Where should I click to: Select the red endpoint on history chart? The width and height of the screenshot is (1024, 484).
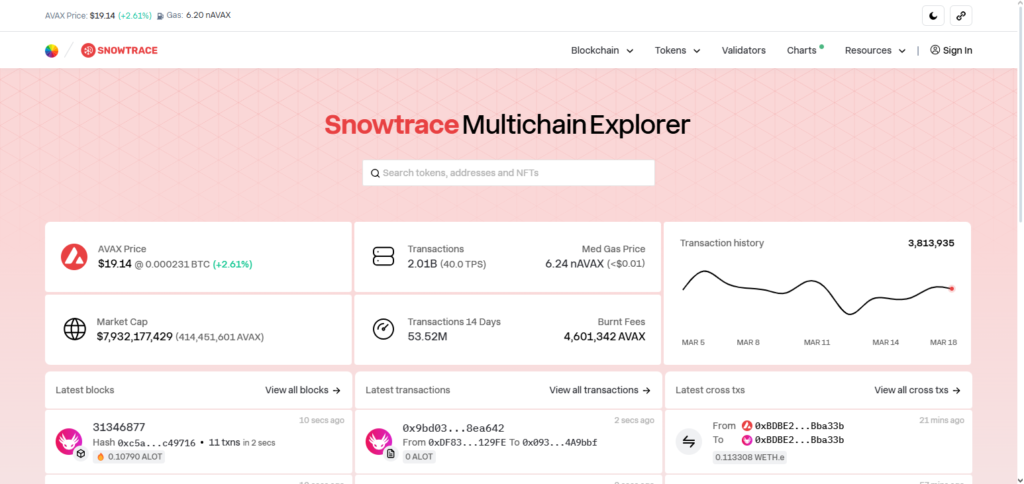point(952,288)
